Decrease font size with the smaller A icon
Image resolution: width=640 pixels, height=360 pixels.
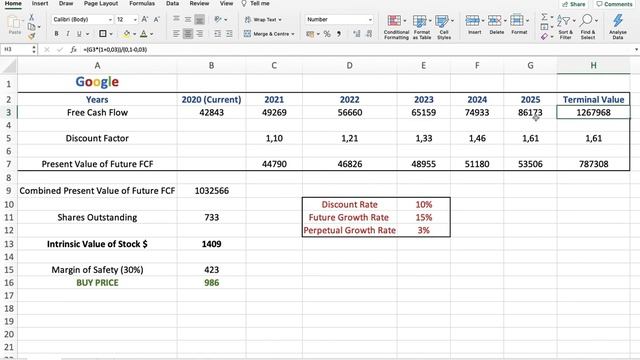point(157,19)
